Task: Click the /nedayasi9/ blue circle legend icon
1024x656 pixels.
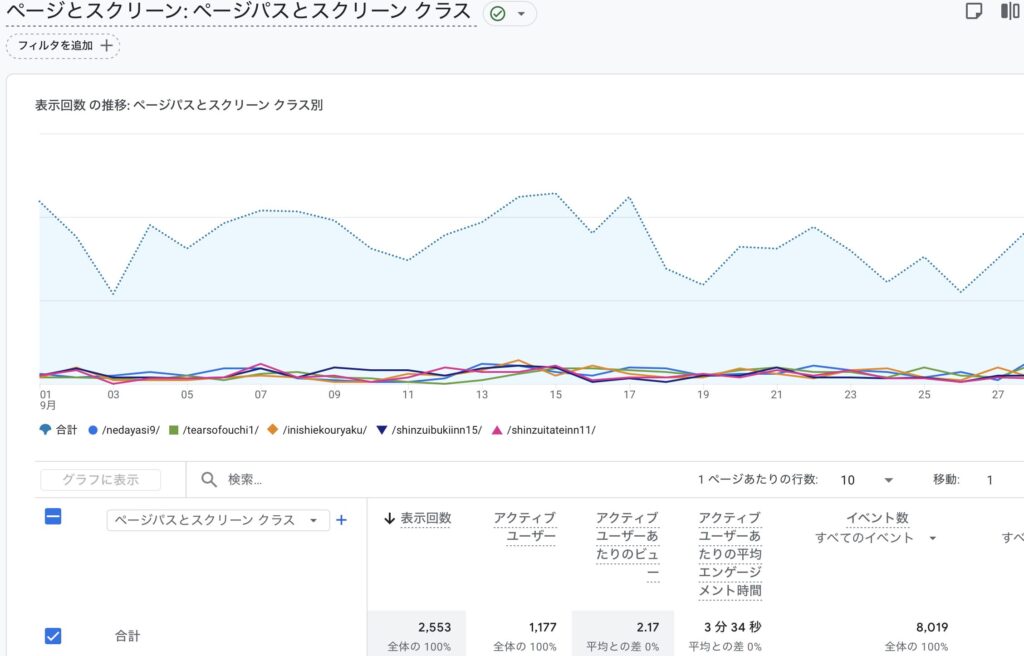Action: pyautogui.click(x=93, y=430)
